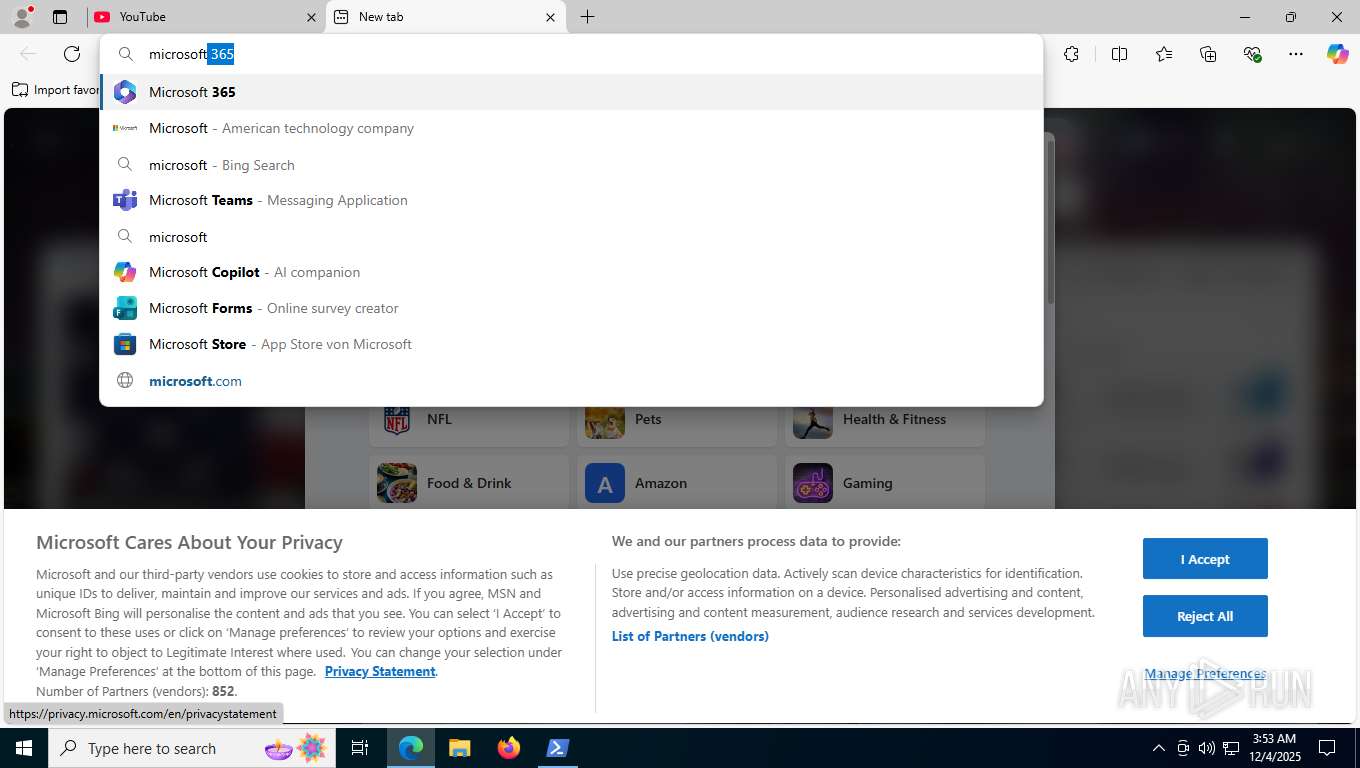The height and width of the screenshot is (768, 1360).
Task: Click the Reject All button
Action: [1205, 616]
